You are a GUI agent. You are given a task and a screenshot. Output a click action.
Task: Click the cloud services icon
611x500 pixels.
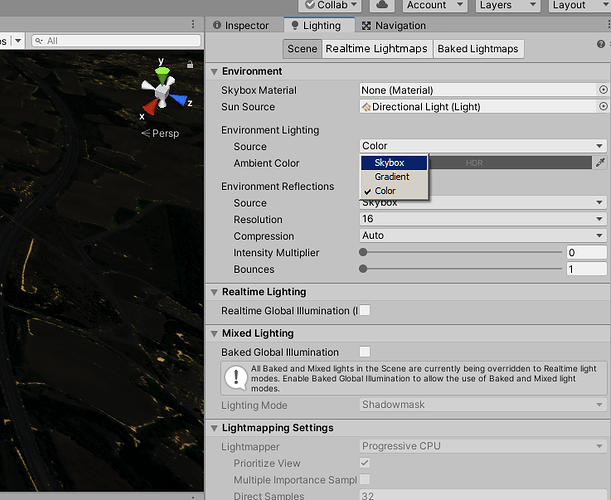click(382, 5)
